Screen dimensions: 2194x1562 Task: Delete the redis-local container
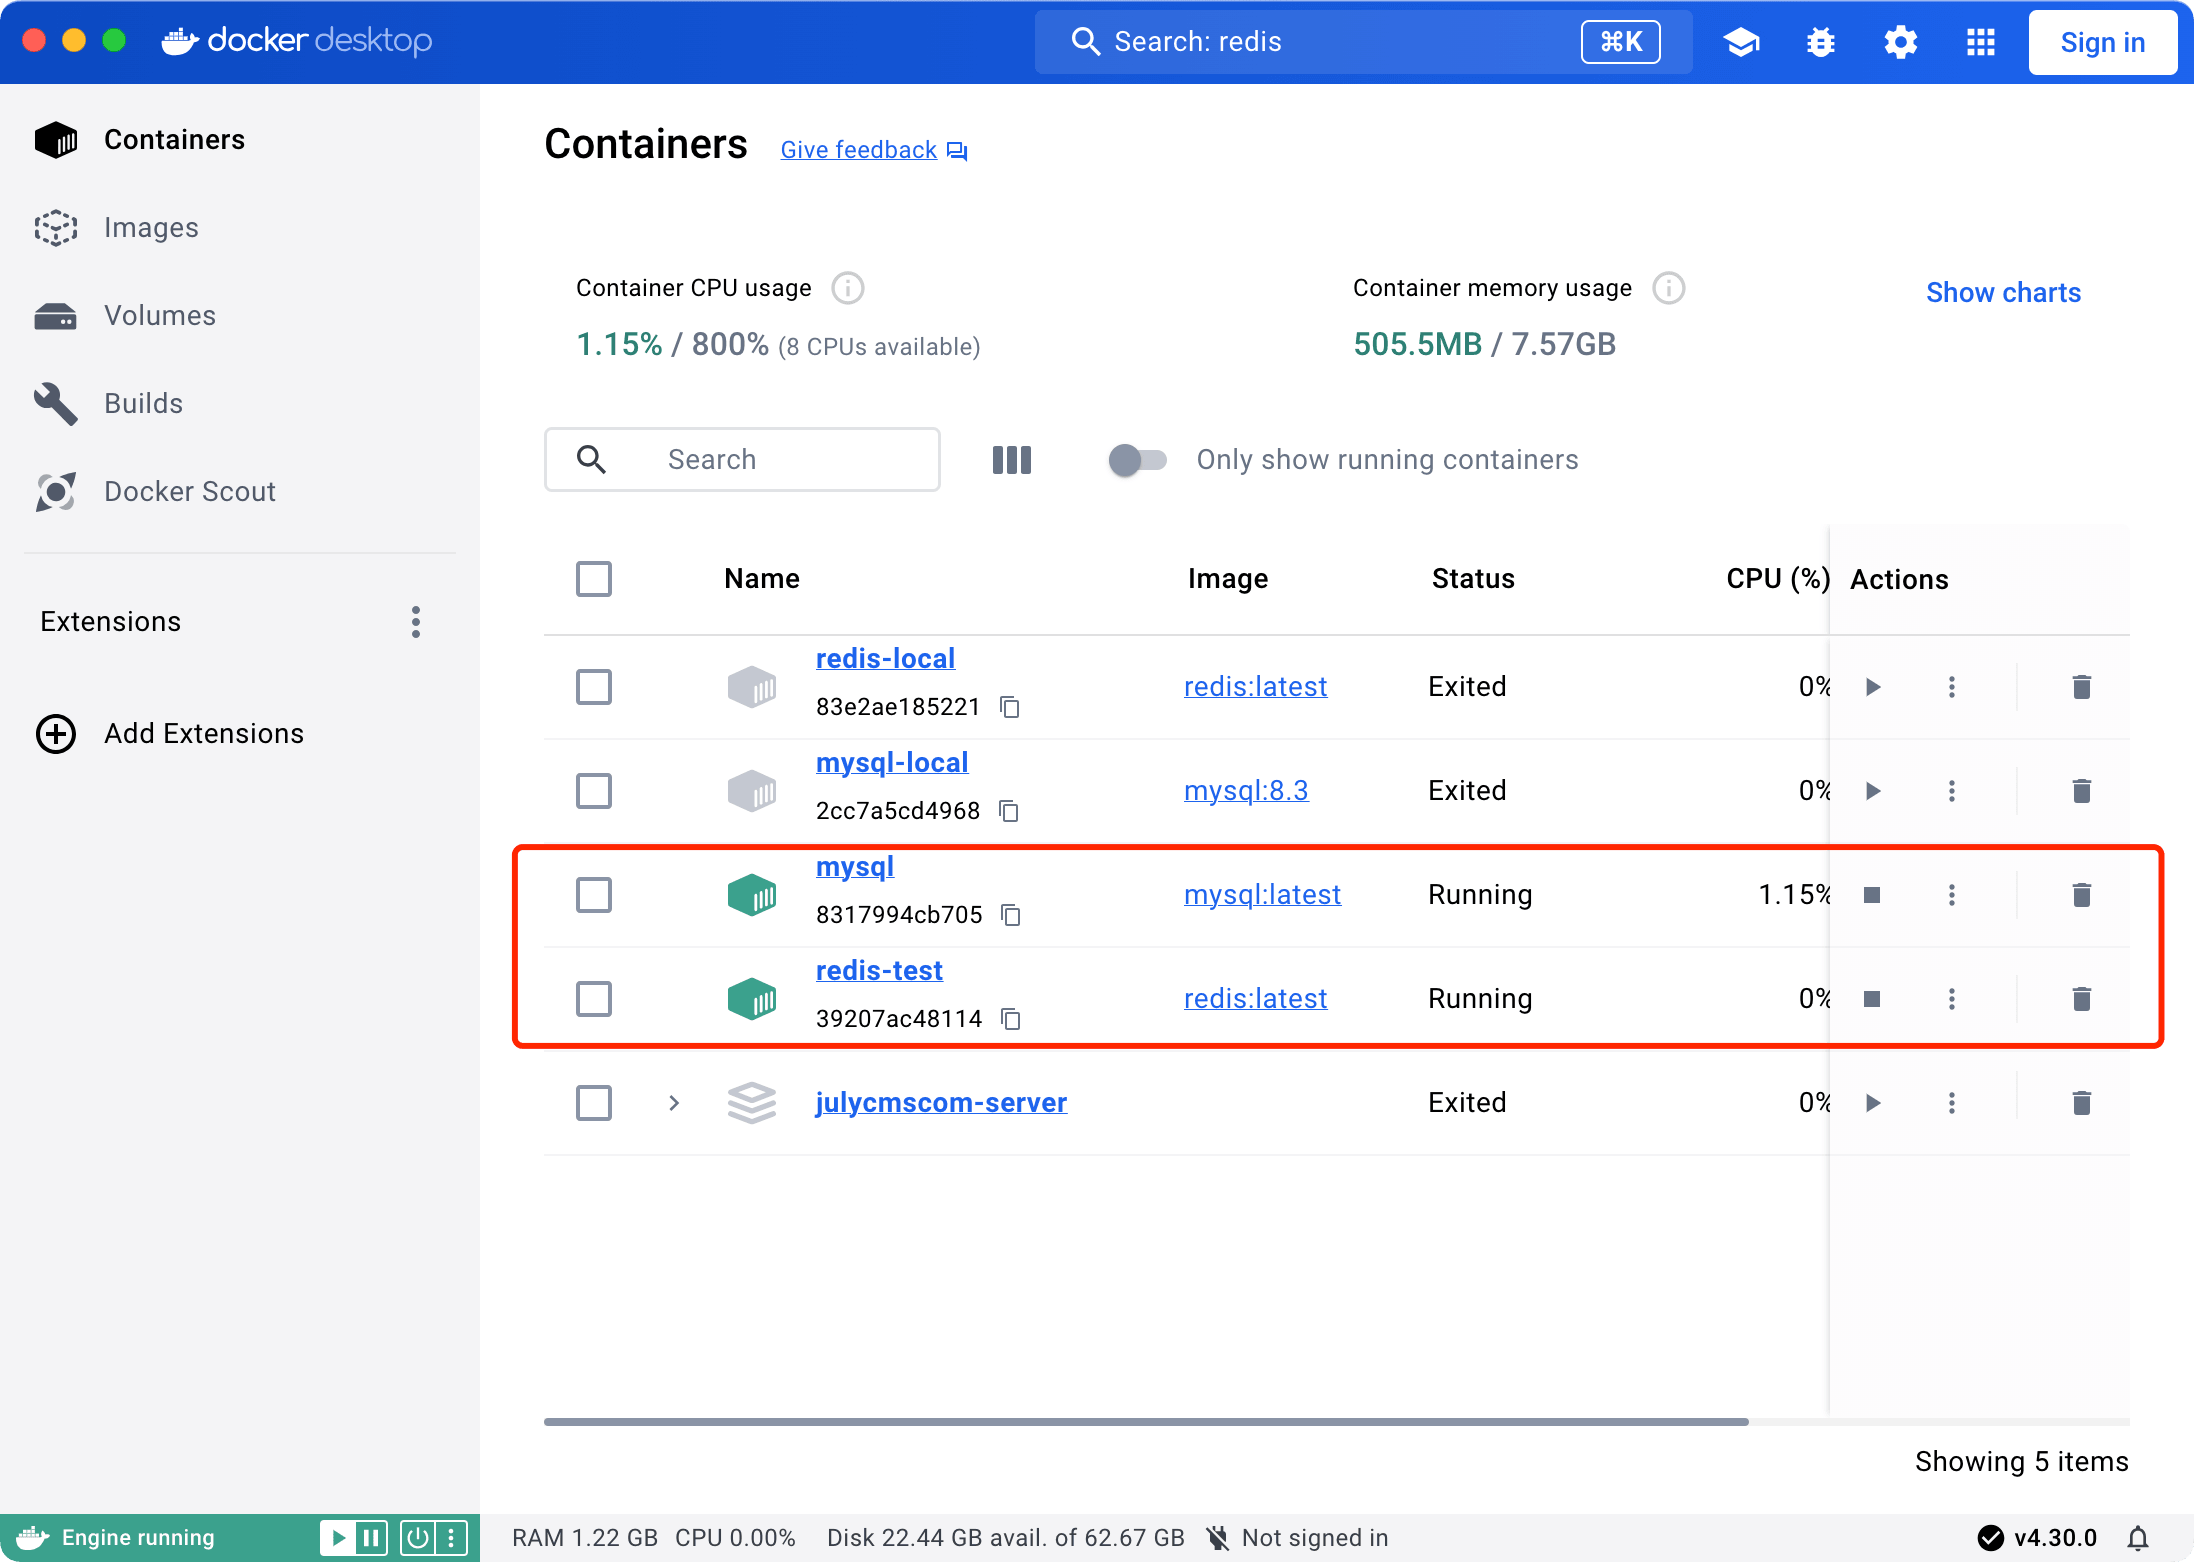pos(2082,687)
